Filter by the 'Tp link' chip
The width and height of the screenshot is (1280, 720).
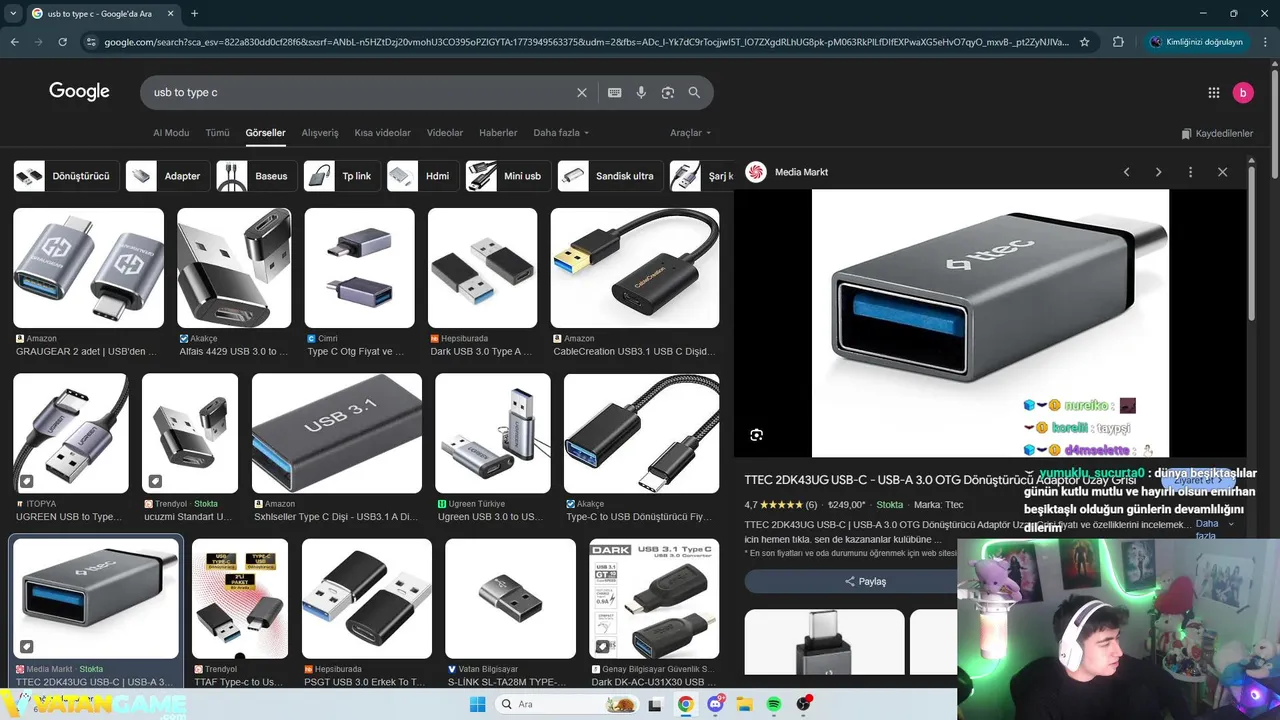(x=342, y=176)
